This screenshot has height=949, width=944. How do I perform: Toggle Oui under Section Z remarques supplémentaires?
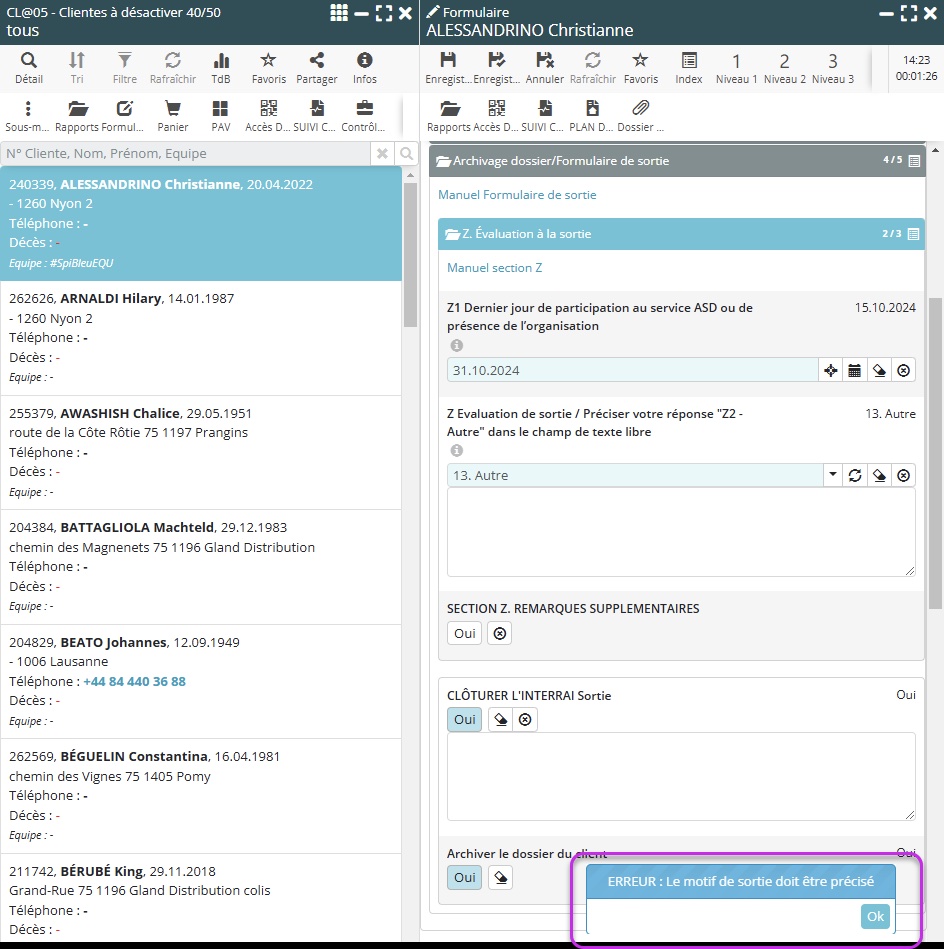pos(464,633)
